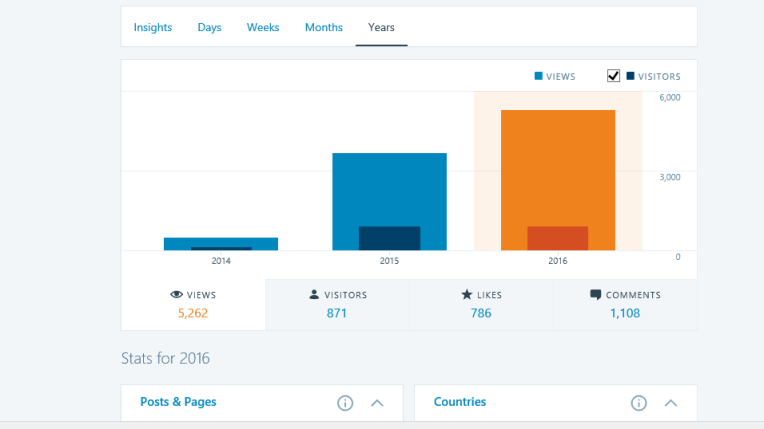Viewport: 764px width, 429px height.
Task: Select the Years tab
Action: click(x=381, y=27)
